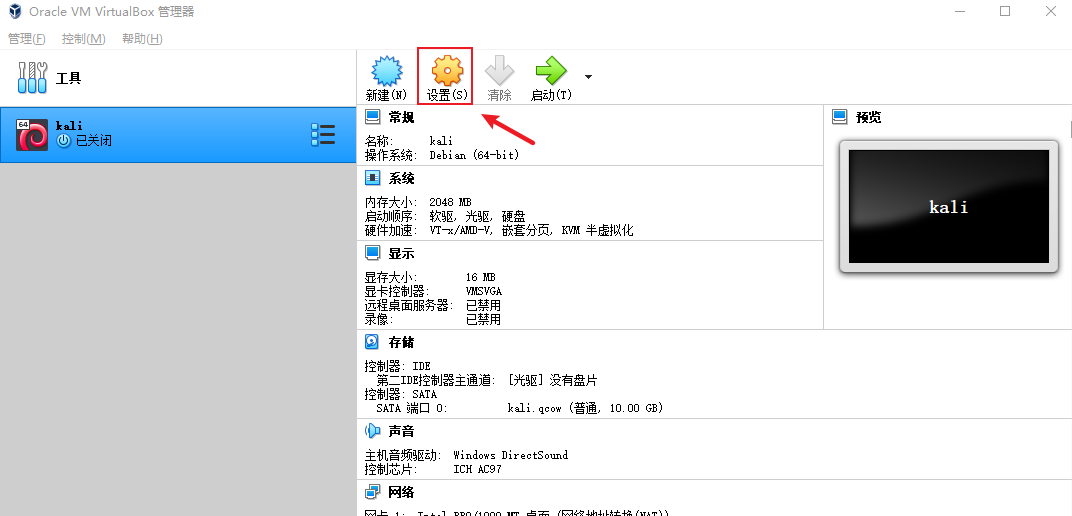The width and height of the screenshot is (1072, 516).
Task: Click the 控制器: SATA storage line
Action: tap(401, 394)
